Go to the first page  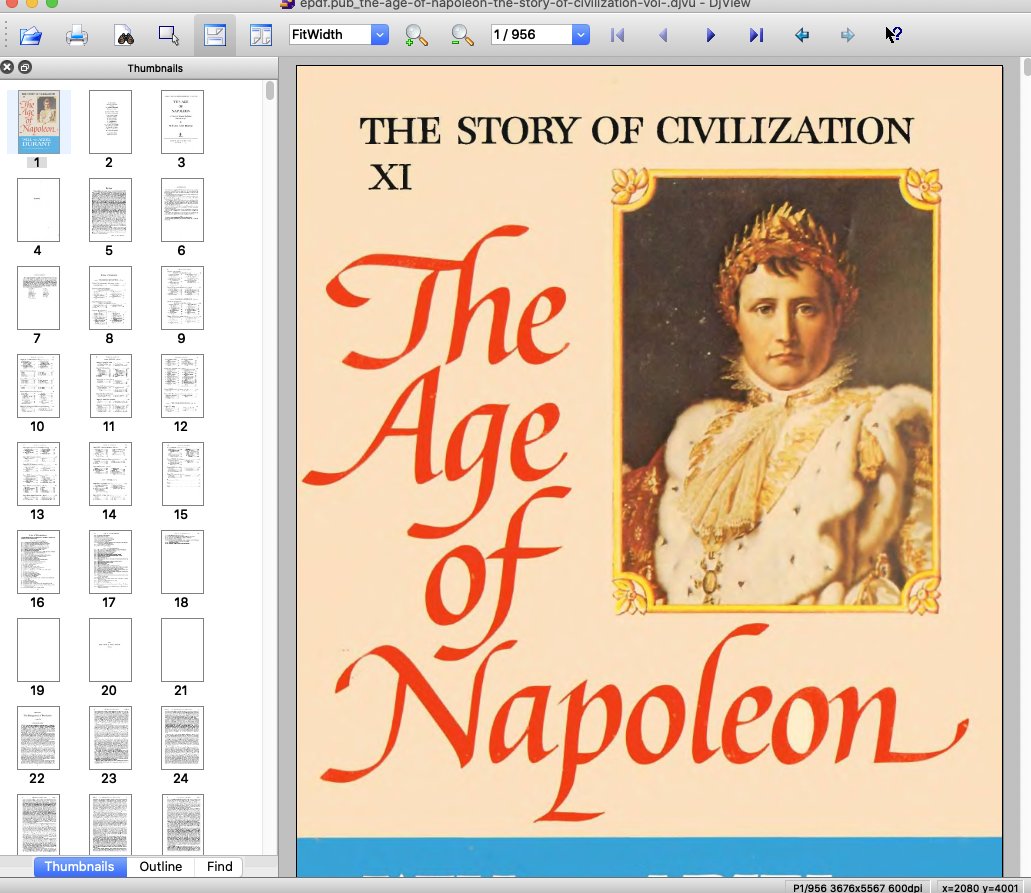click(x=617, y=35)
